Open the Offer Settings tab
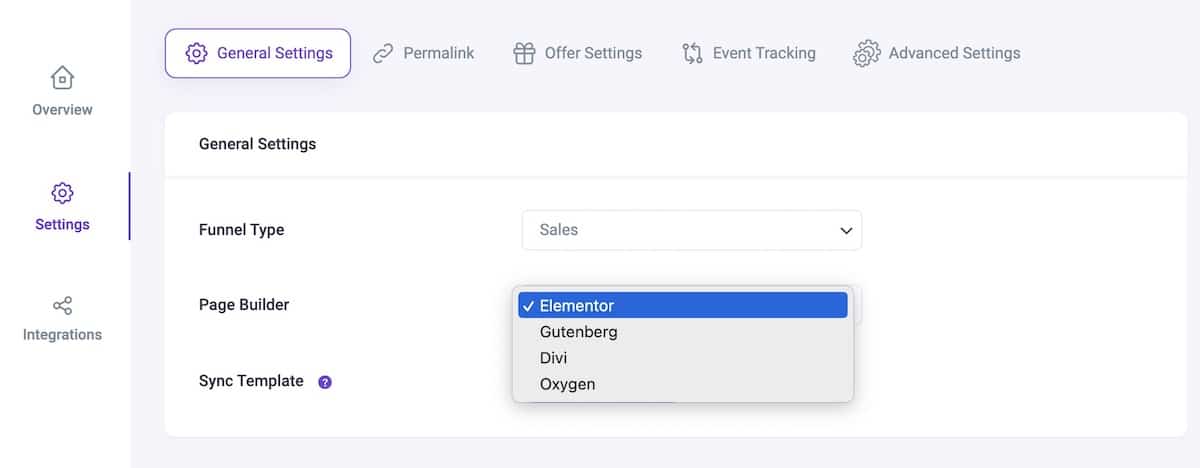The image size is (1200, 468). (578, 53)
